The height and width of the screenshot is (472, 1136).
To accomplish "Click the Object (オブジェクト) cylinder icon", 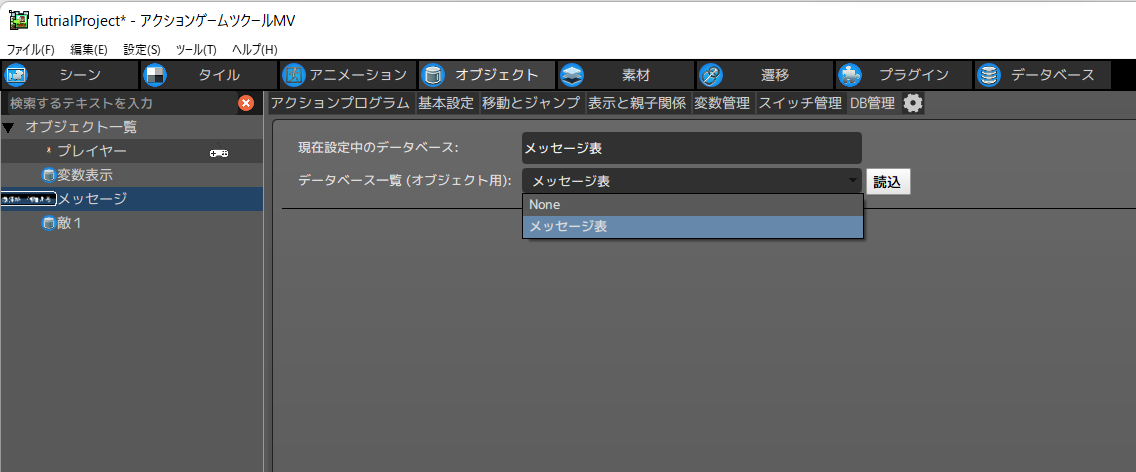I will (433, 75).
